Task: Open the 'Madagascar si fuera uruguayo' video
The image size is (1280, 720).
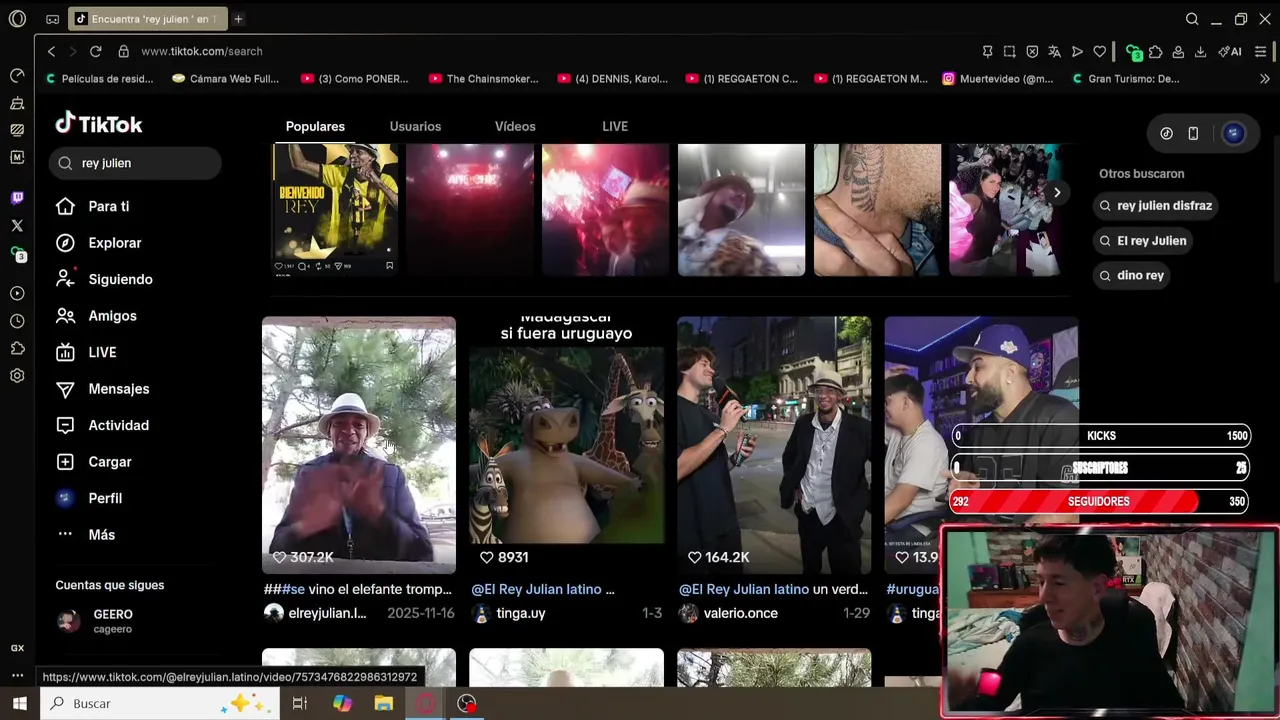Action: coord(566,445)
